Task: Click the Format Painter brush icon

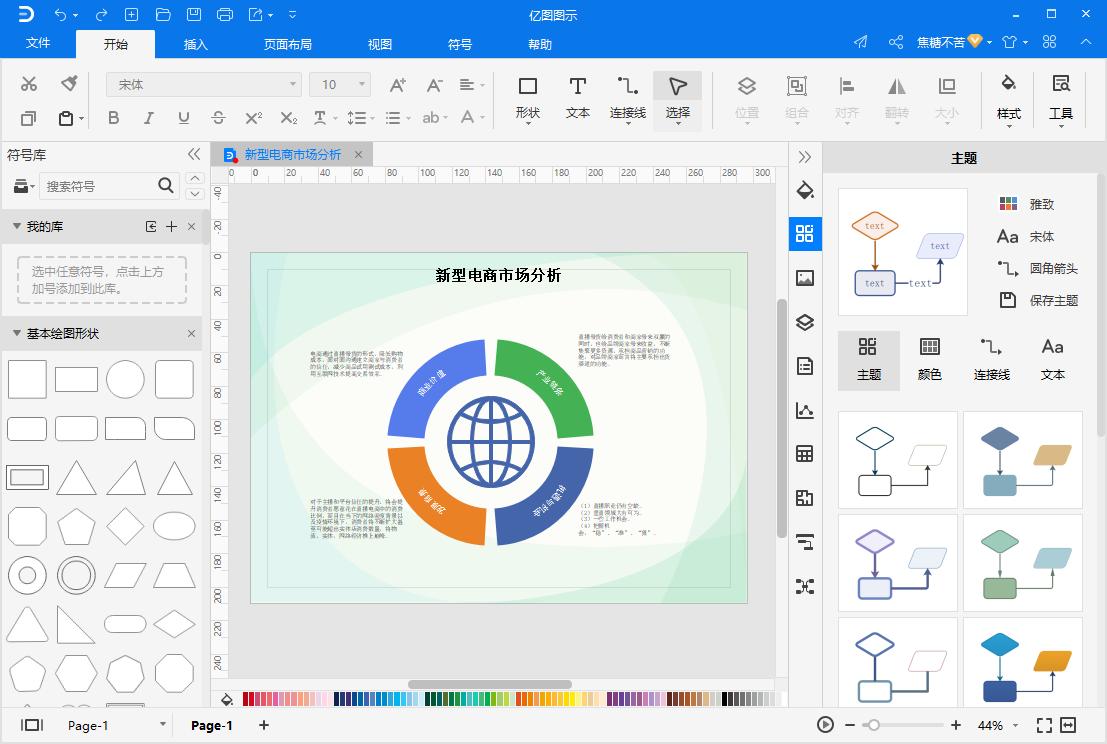Action: coord(69,83)
